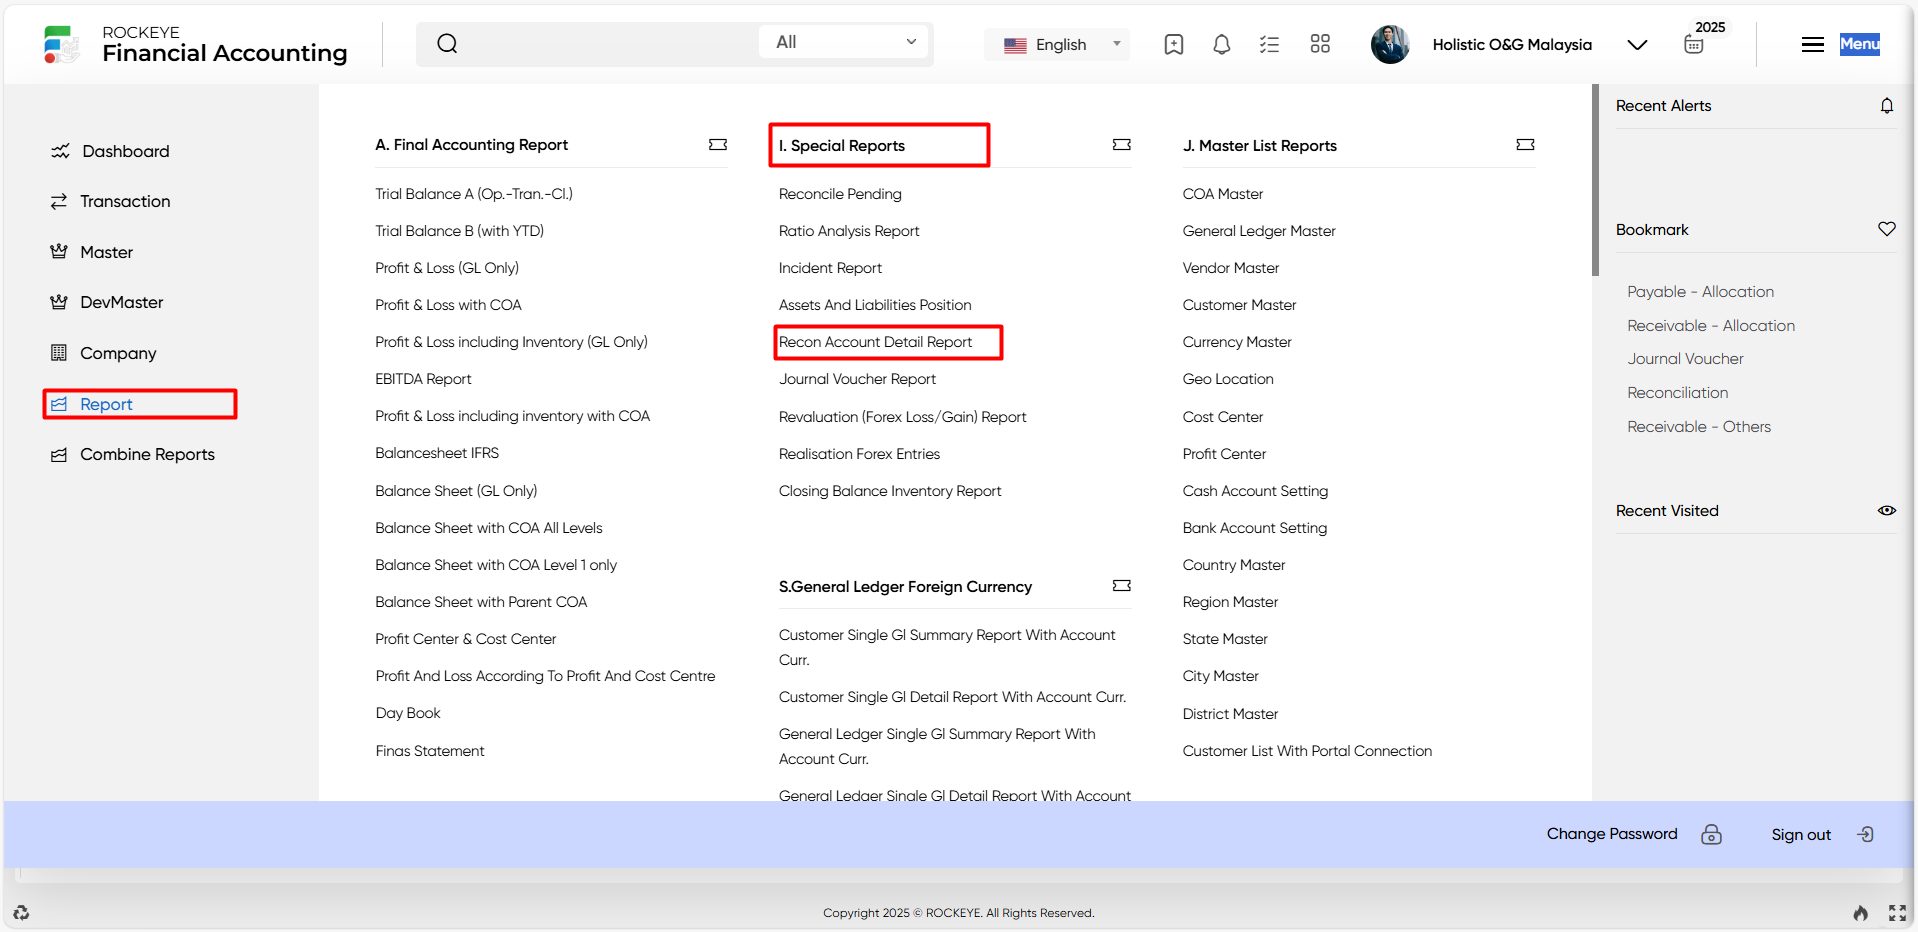Open Ratio Analysis Report

click(x=849, y=231)
